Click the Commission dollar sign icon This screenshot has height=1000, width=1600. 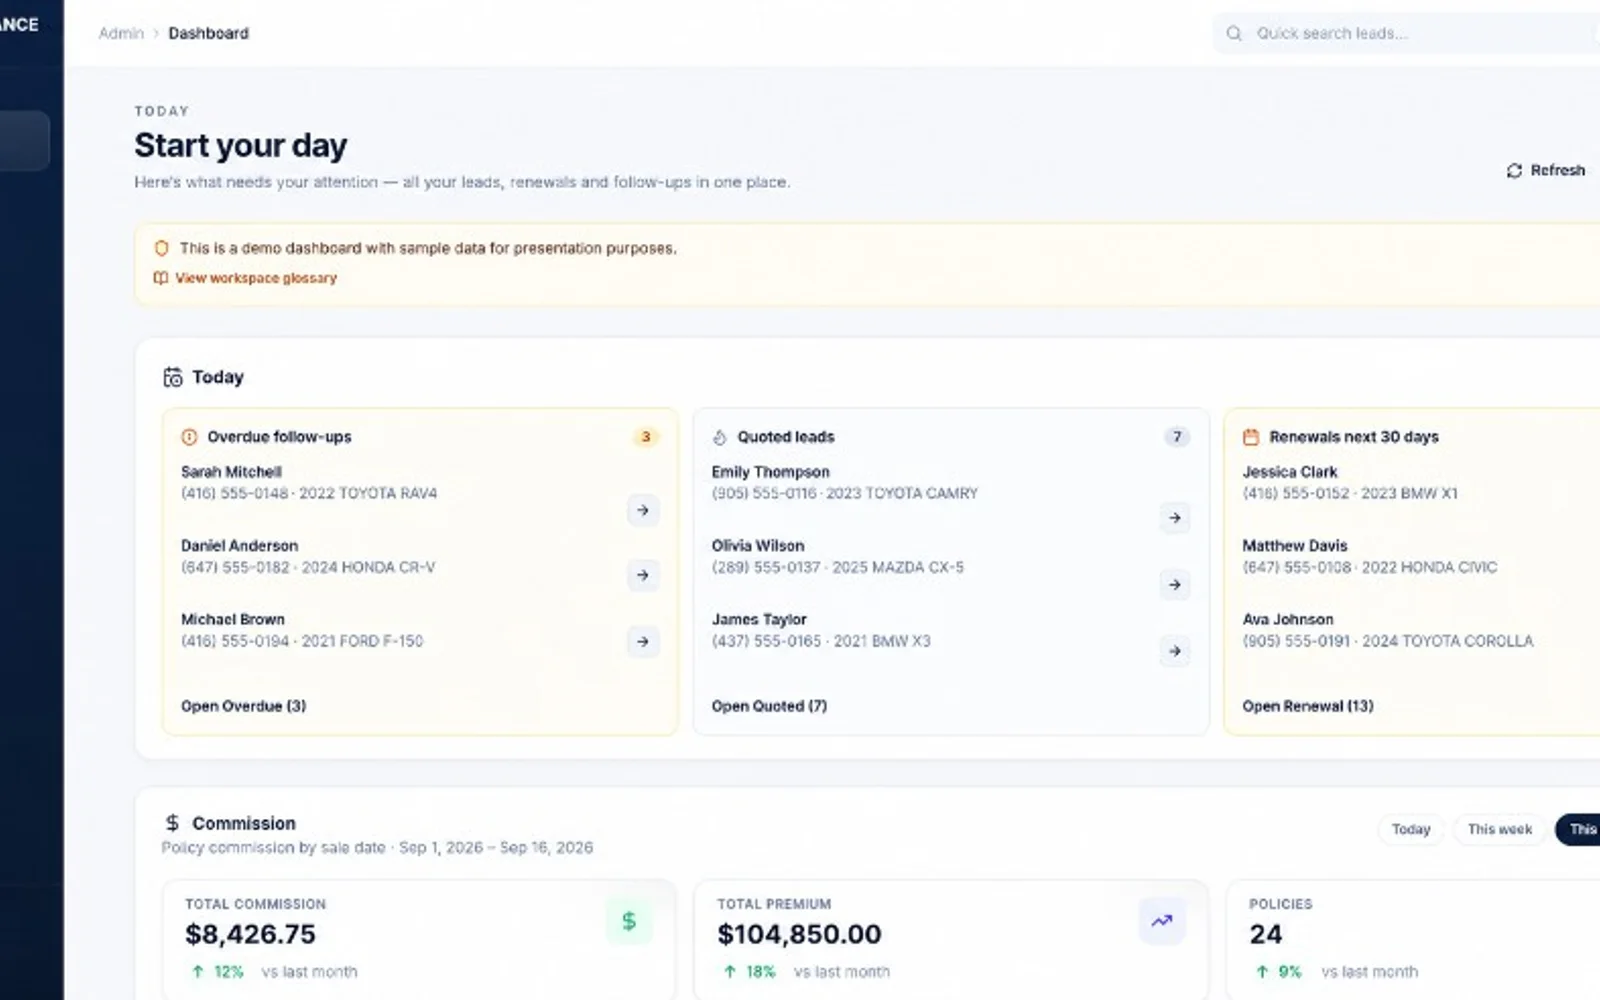(172, 823)
